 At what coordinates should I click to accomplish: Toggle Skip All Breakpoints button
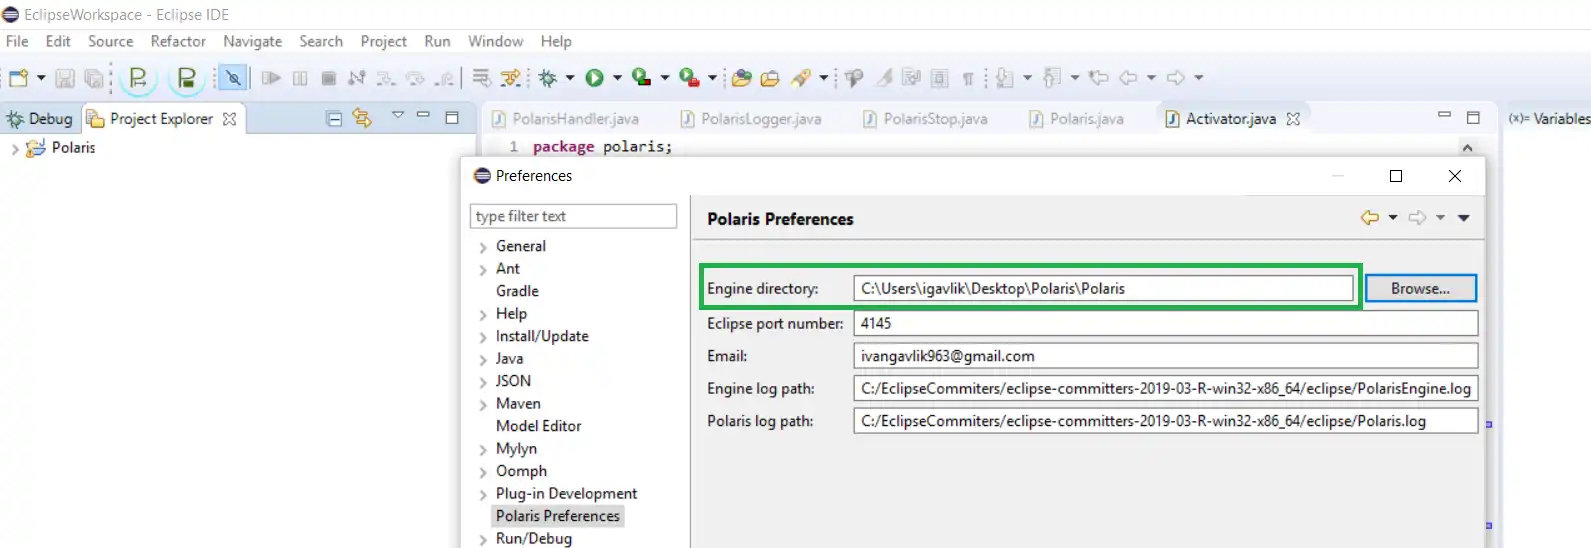[x=232, y=78]
